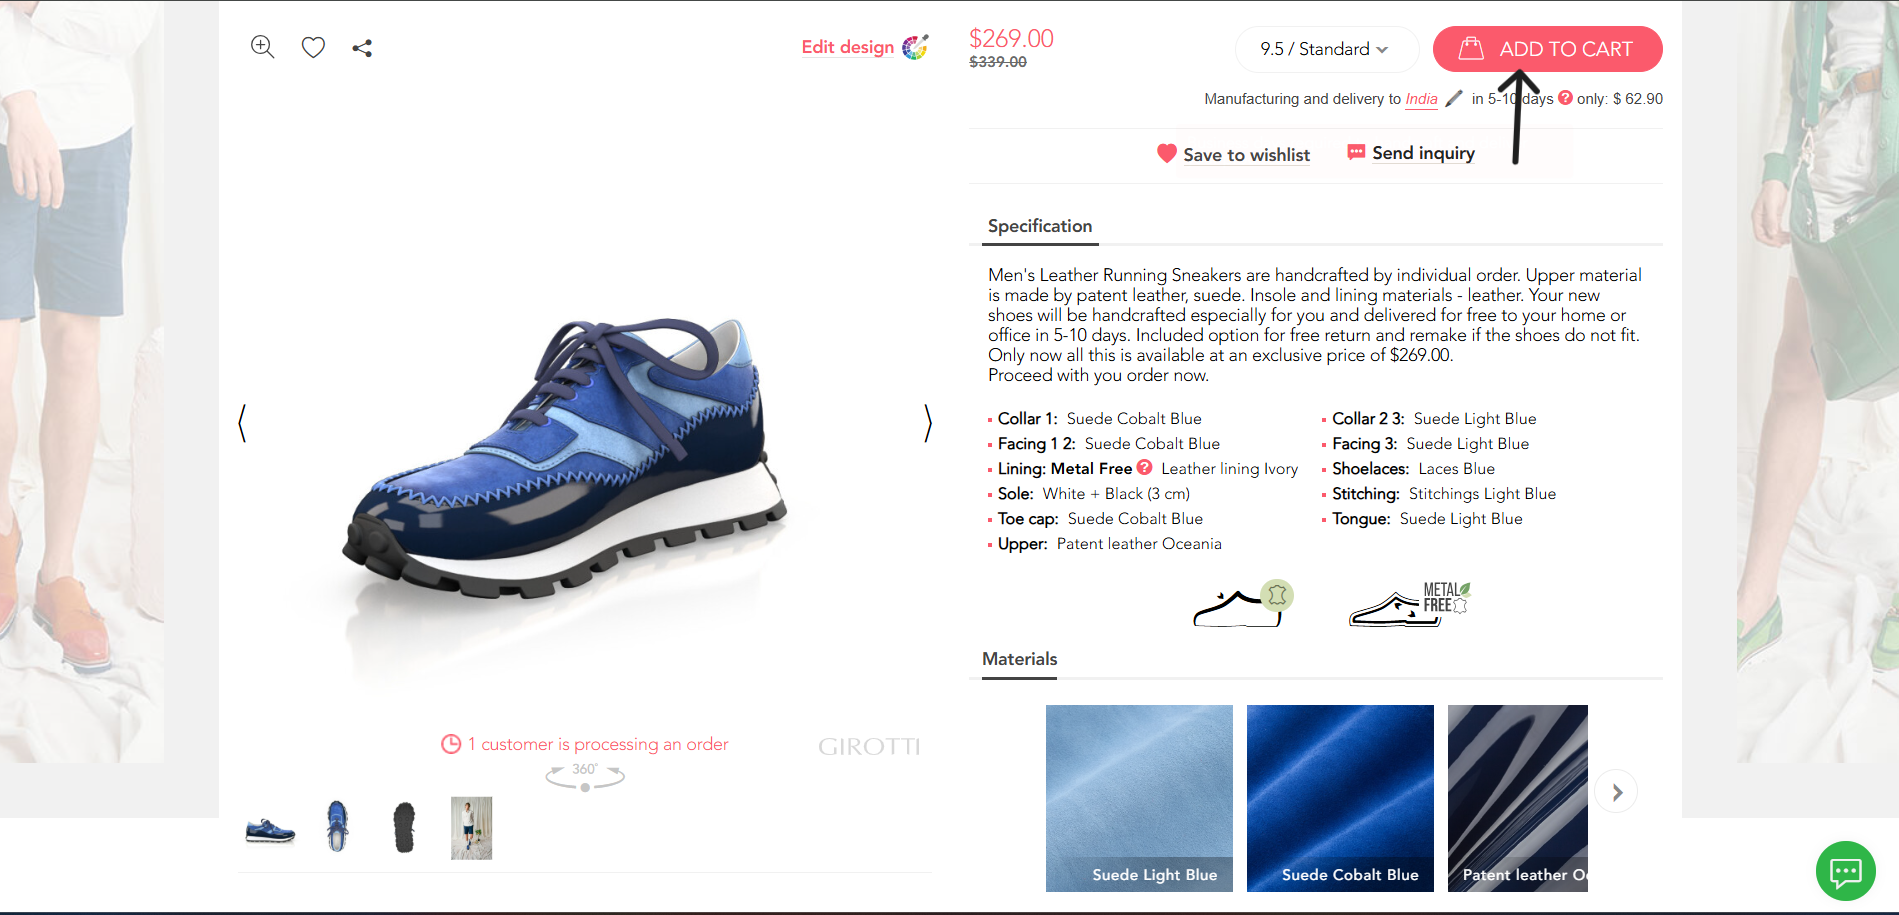Viewport: 1899px width, 915px height.
Task: Open the 9.5 / Standard size dropdown
Action: click(1326, 49)
